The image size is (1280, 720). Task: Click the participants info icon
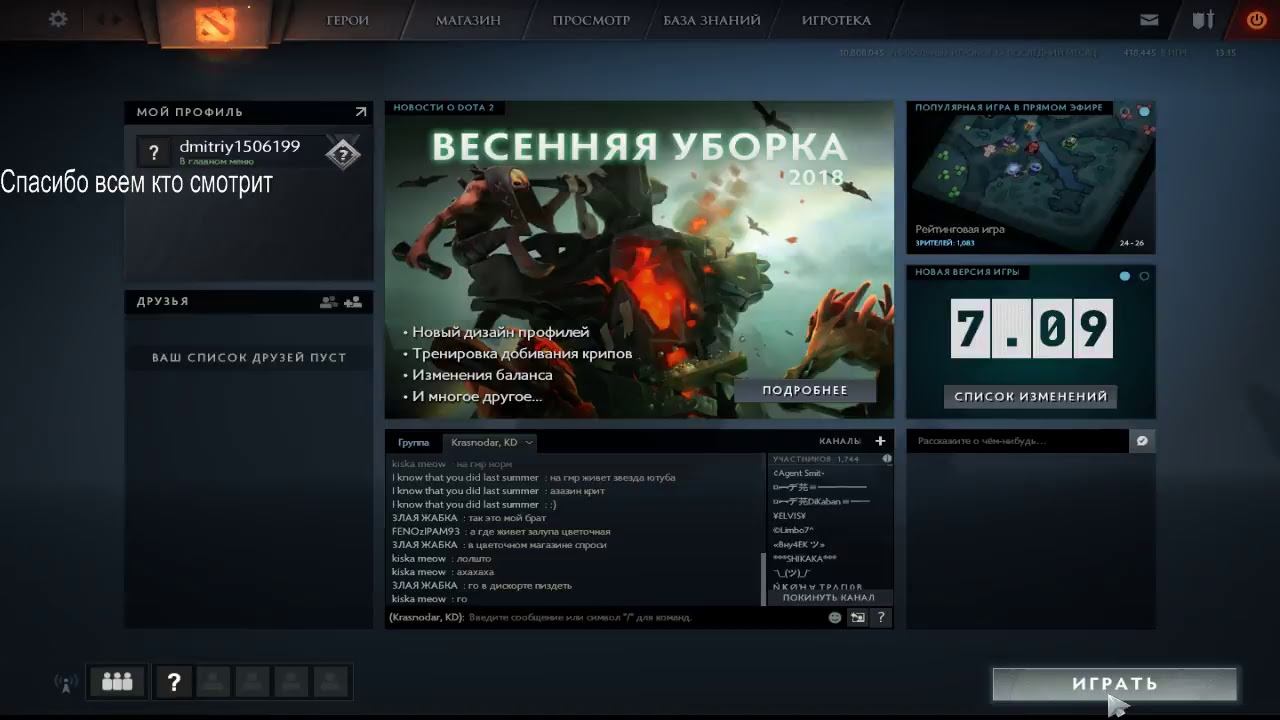(887, 459)
